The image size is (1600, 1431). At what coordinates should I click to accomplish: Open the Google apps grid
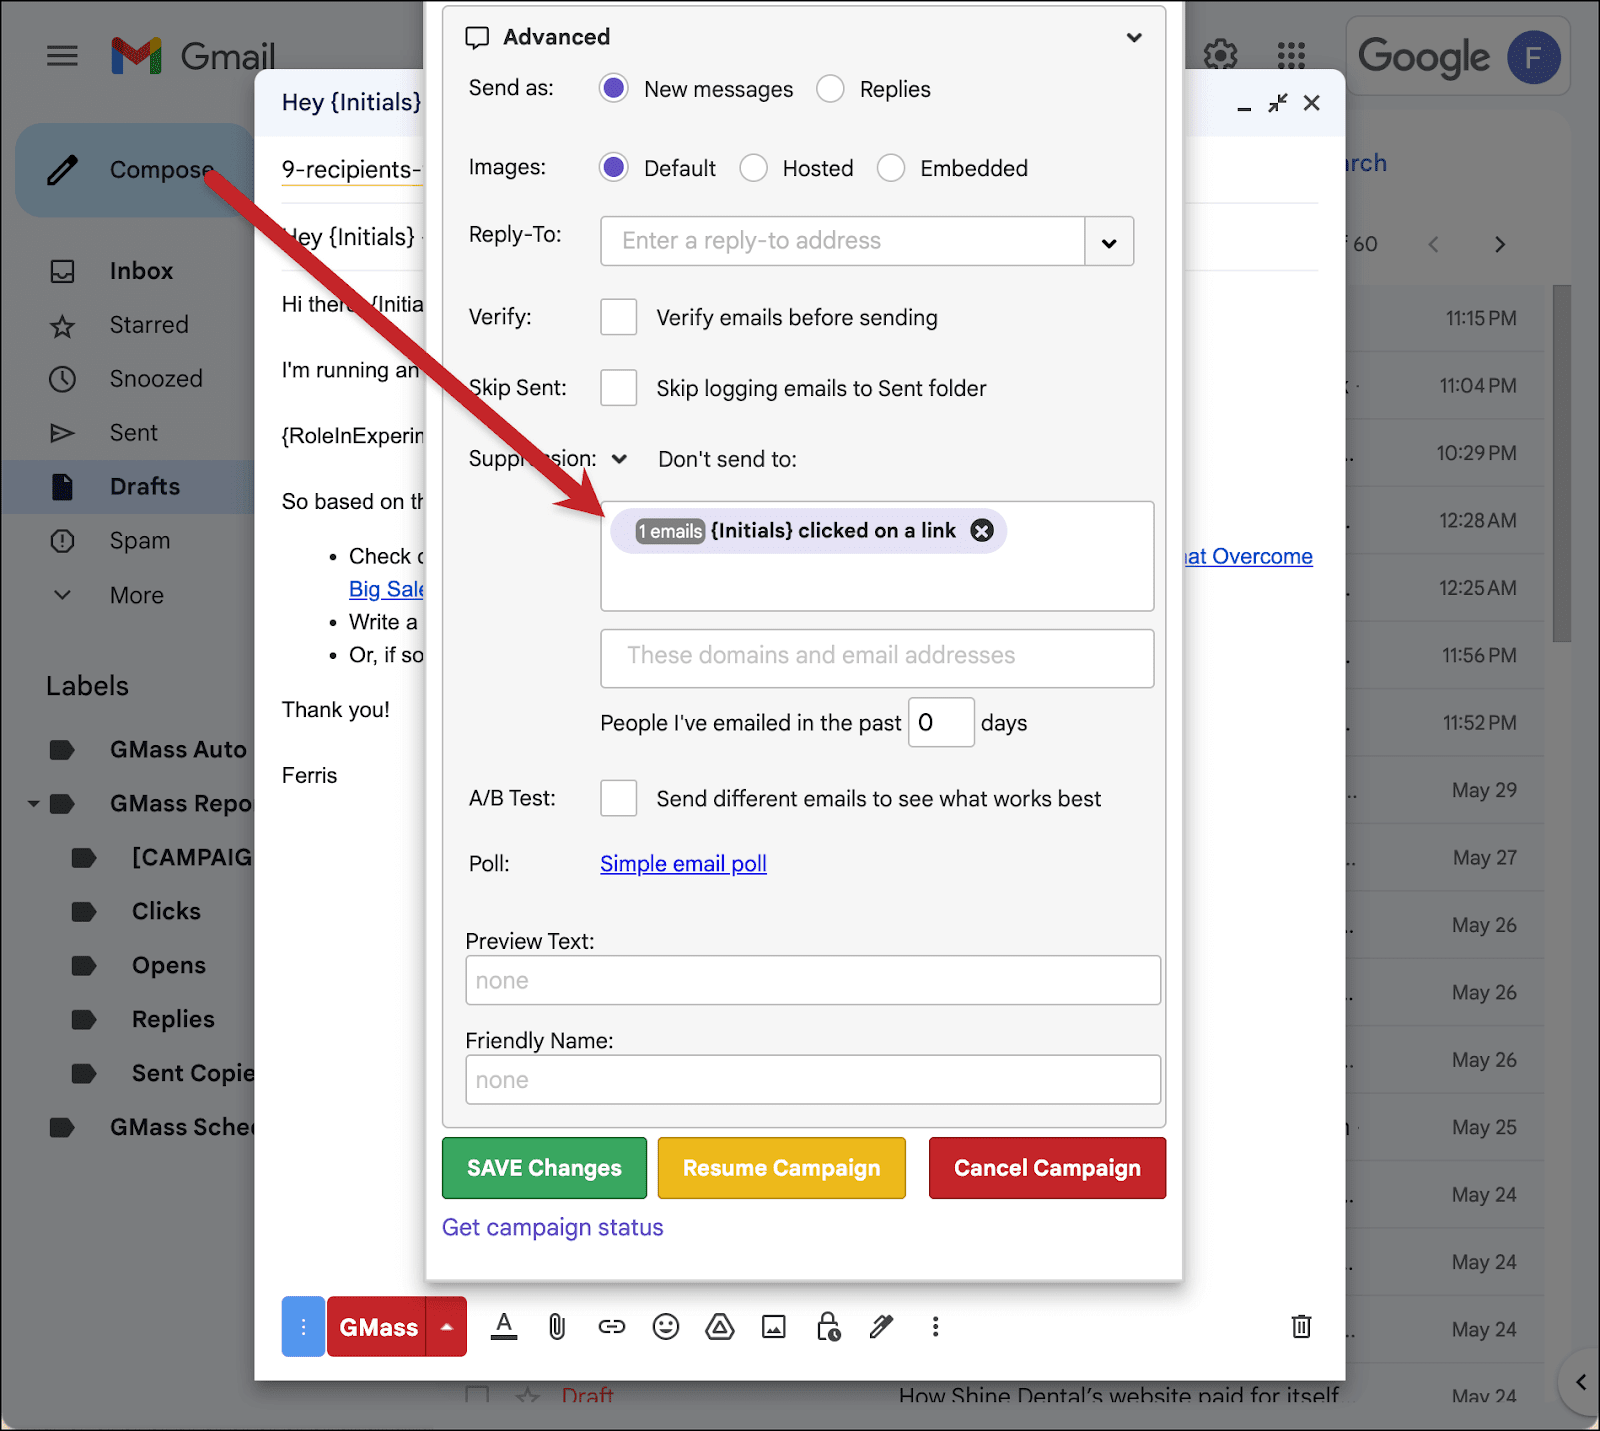[x=1291, y=56]
